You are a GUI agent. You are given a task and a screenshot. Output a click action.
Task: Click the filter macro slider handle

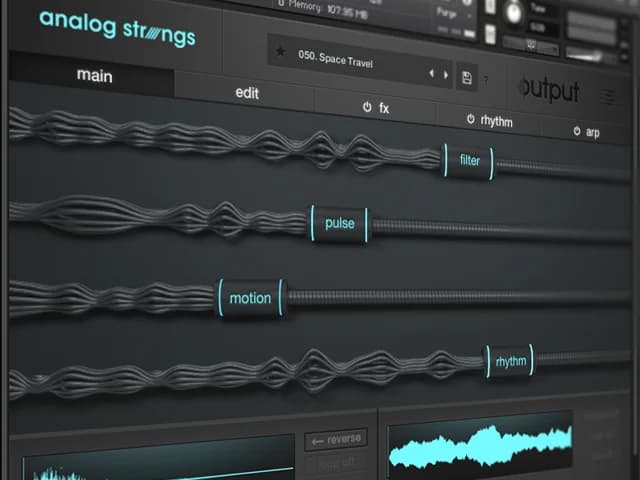469,160
